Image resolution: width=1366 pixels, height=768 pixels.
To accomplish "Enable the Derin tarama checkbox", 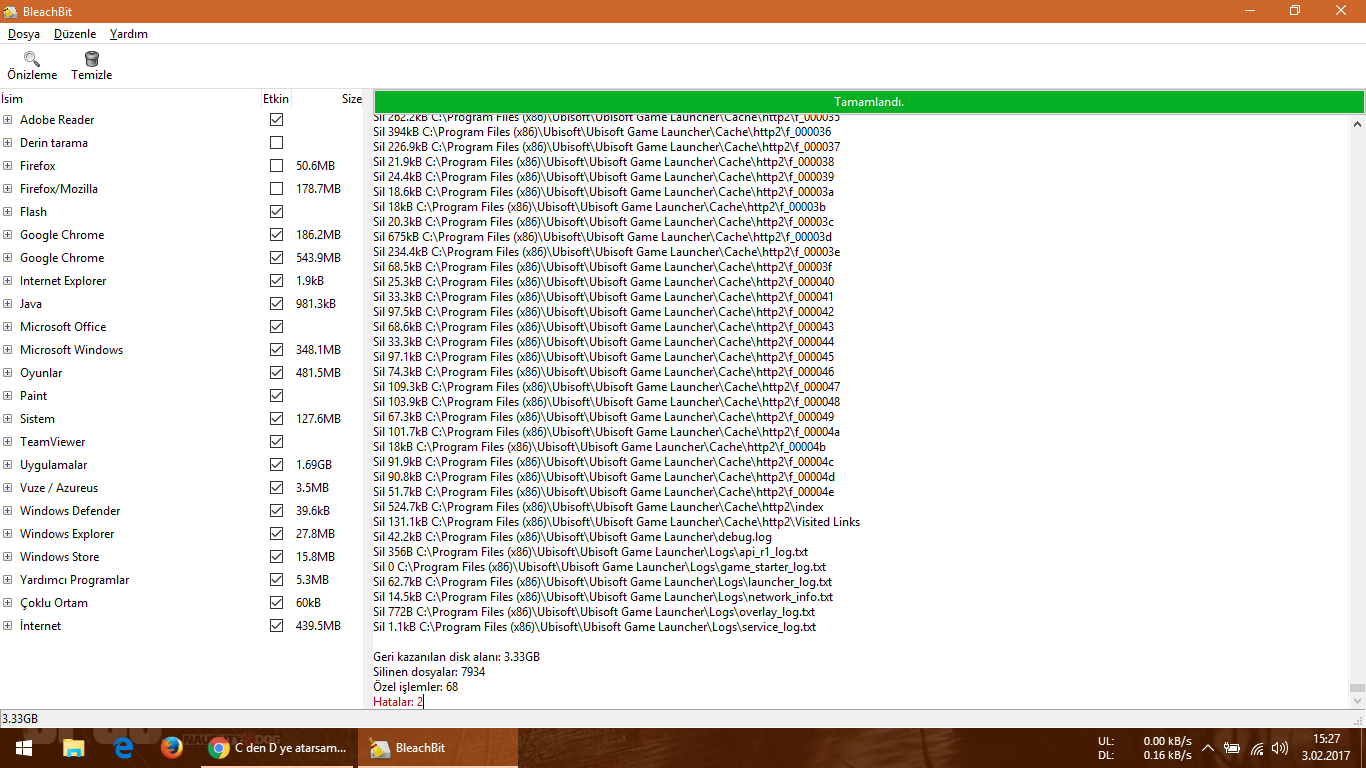I will (276, 143).
